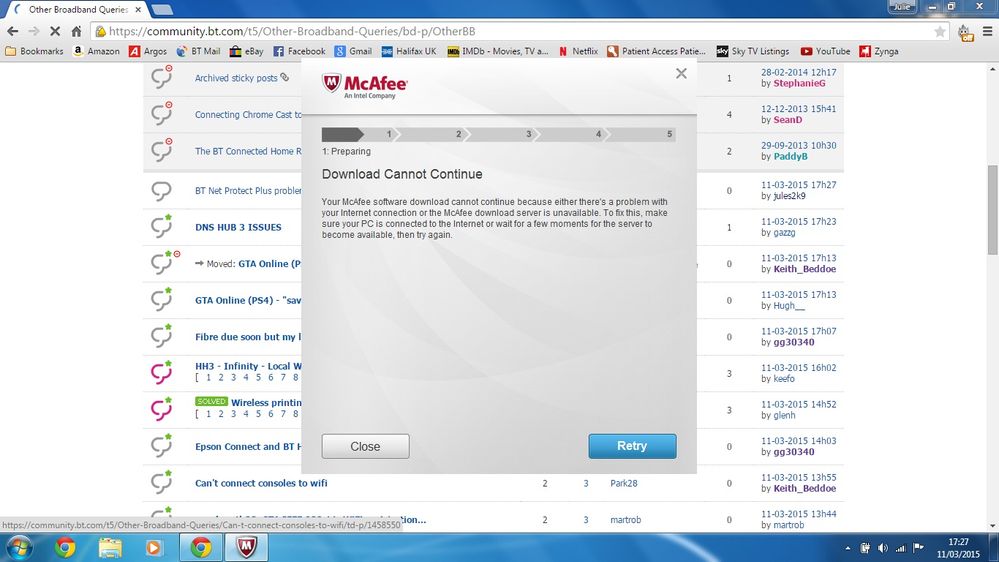Open the Gmail bookmark
999x562 pixels.
353,51
